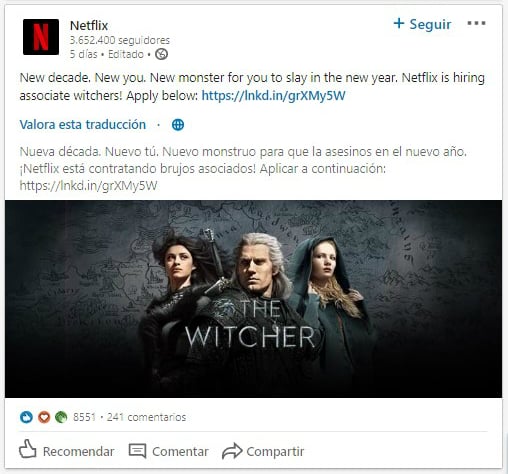Viewport: 508px width, 474px height.
Task: Click the red heart reaction icon
Action: click(x=44, y=417)
